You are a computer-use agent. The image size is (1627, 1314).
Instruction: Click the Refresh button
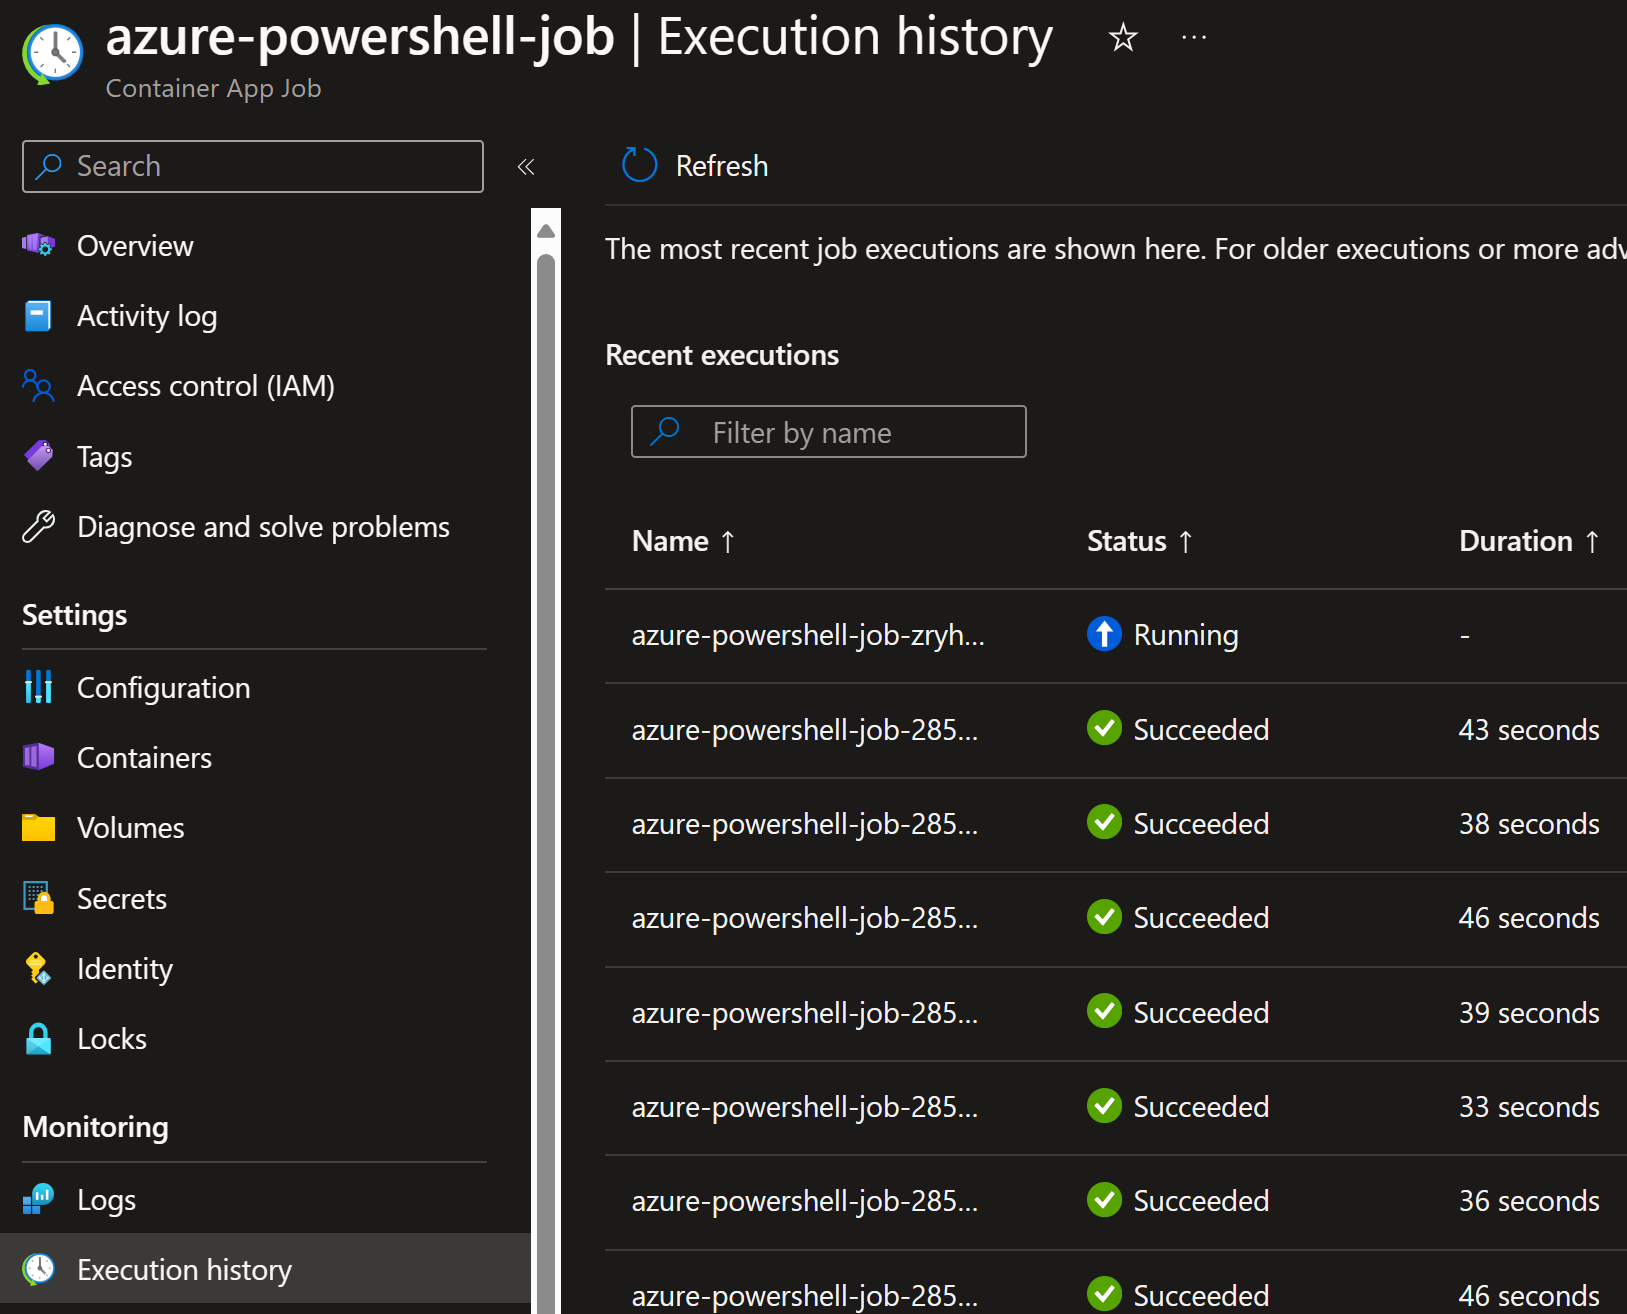click(695, 165)
